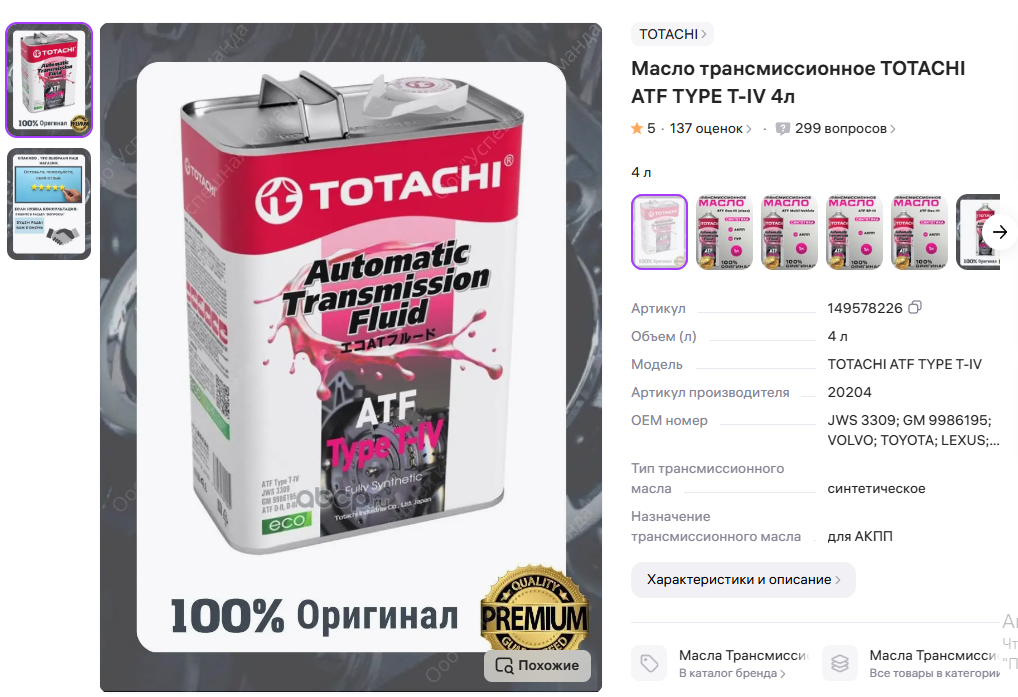The height and width of the screenshot is (697, 1018).
Task: Copy the article number 149578226
Action: (x=914, y=308)
